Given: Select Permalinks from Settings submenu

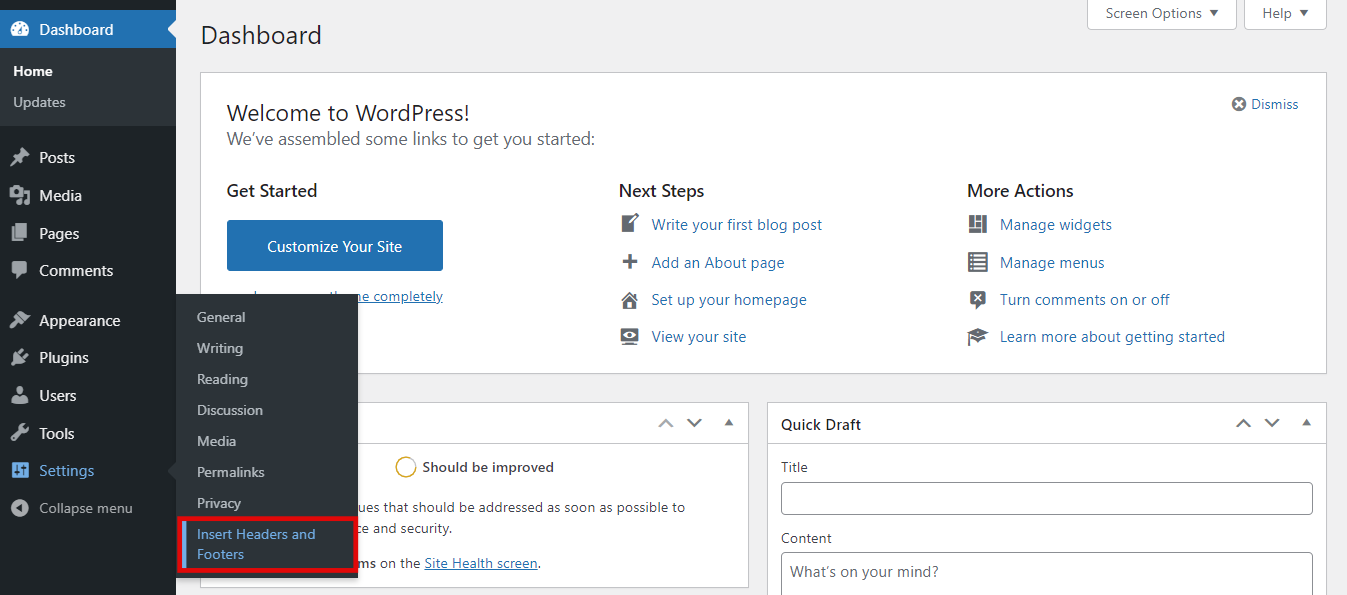Looking at the screenshot, I should pos(231,472).
